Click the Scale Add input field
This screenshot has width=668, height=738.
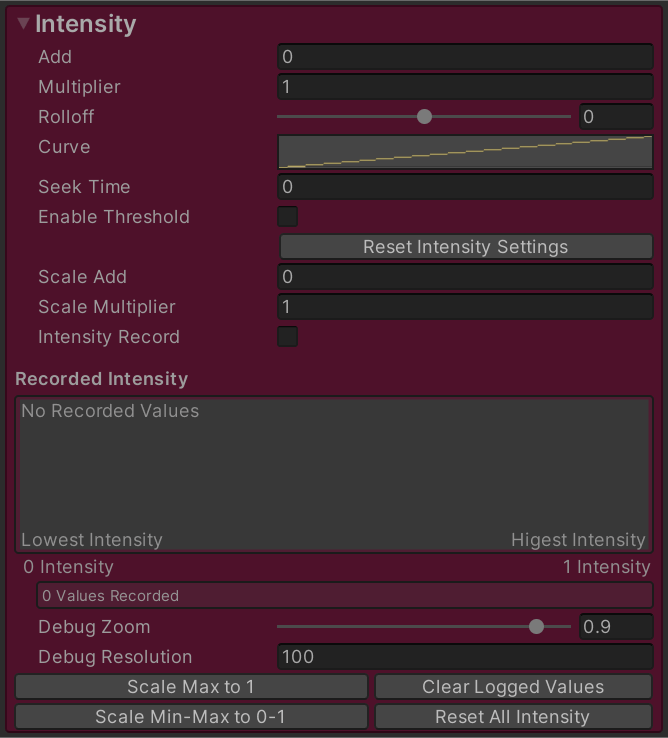pyautogui.click(x=464, y=277)
